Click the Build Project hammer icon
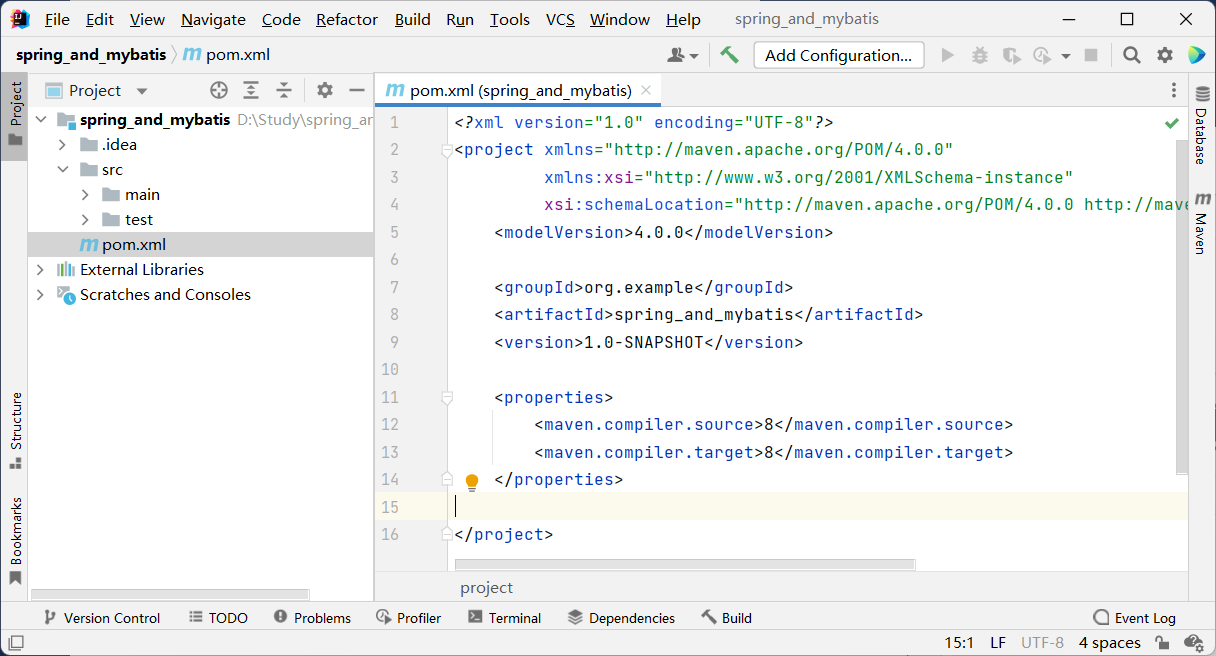This screenshot has width=1216, height=656. (729, 55)
